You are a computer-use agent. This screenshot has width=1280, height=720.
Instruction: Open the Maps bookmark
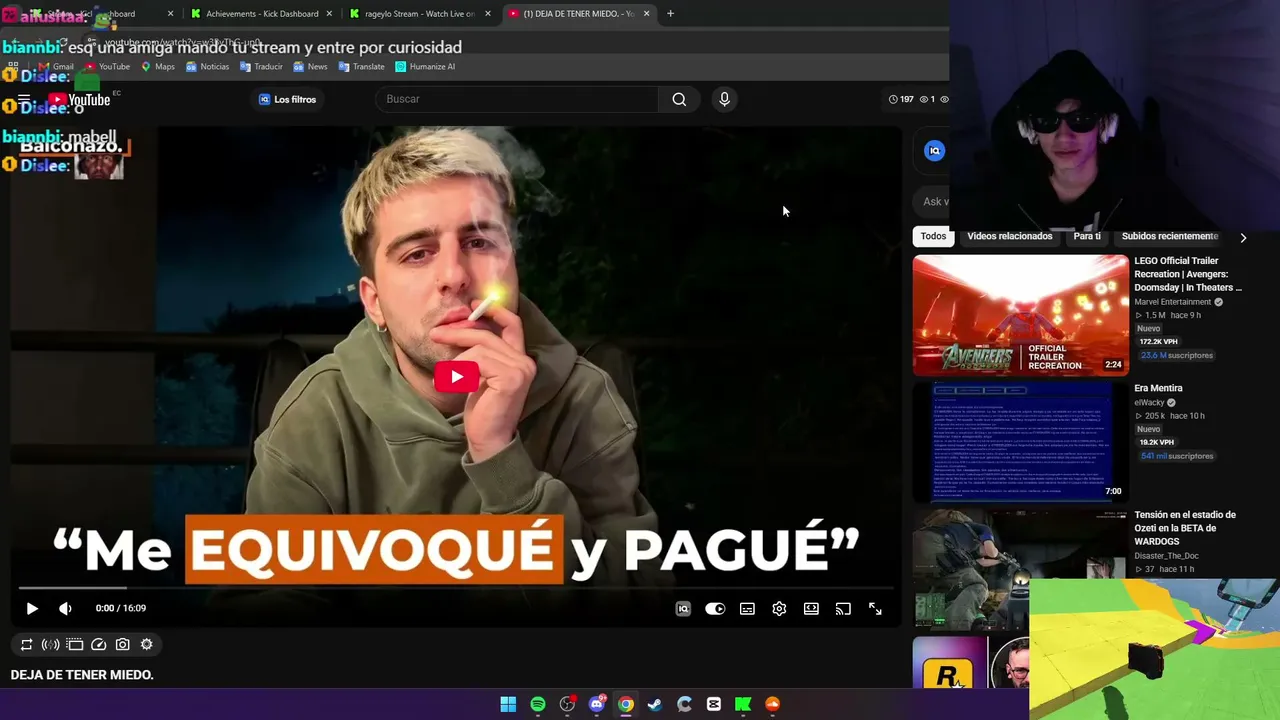(158, 67)
